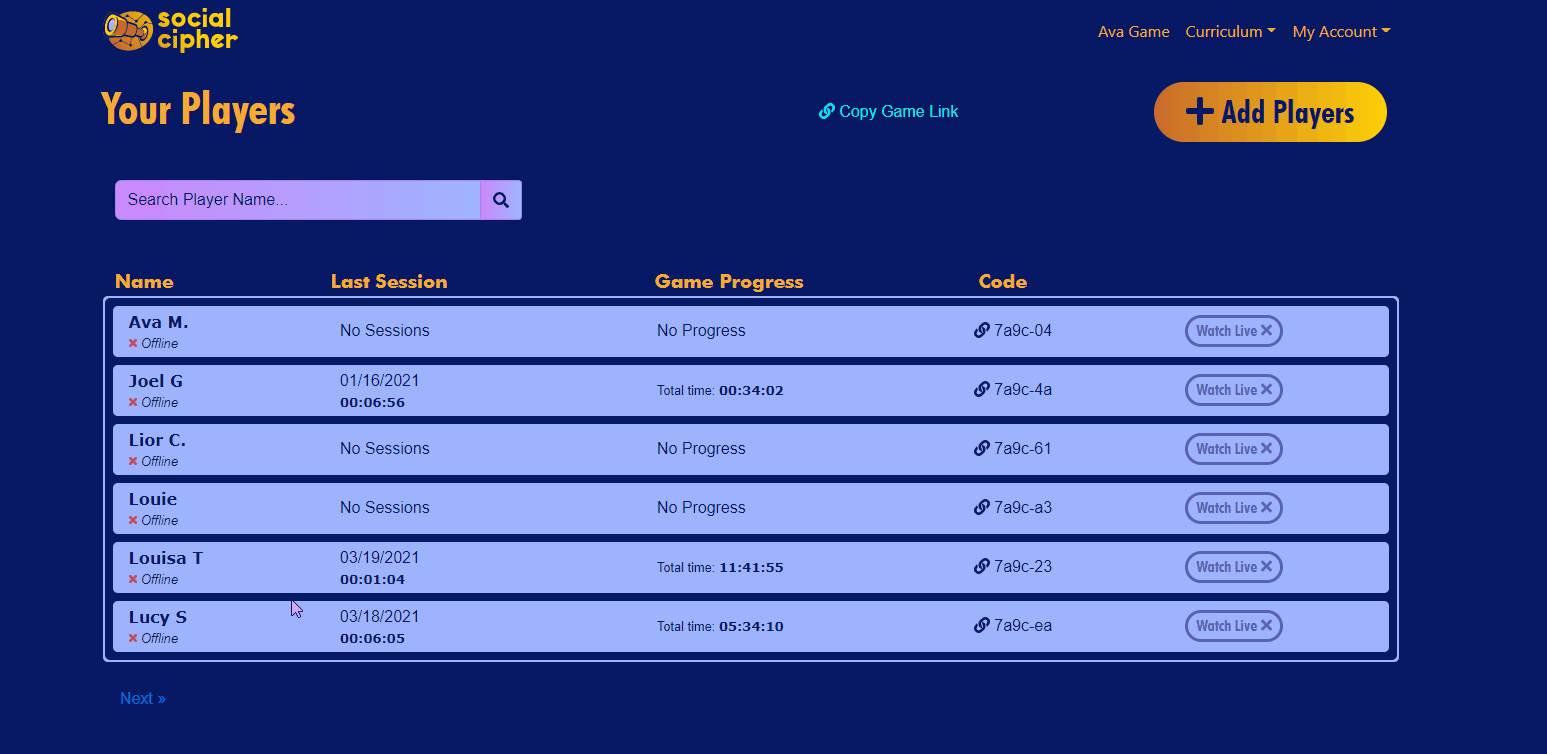Select player name Ava M.
Viewport: 1547px width, 754px height.
coord(158,322)
